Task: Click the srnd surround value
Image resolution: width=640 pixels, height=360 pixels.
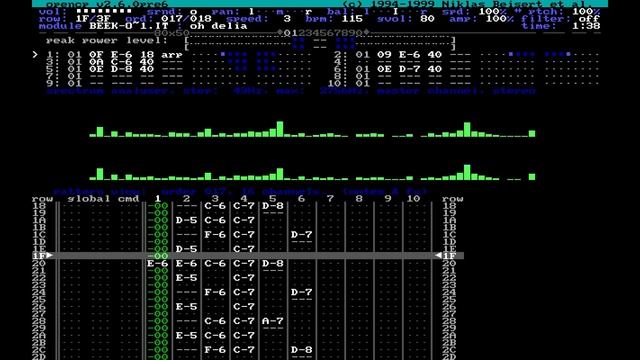Action: click(193, 11)
